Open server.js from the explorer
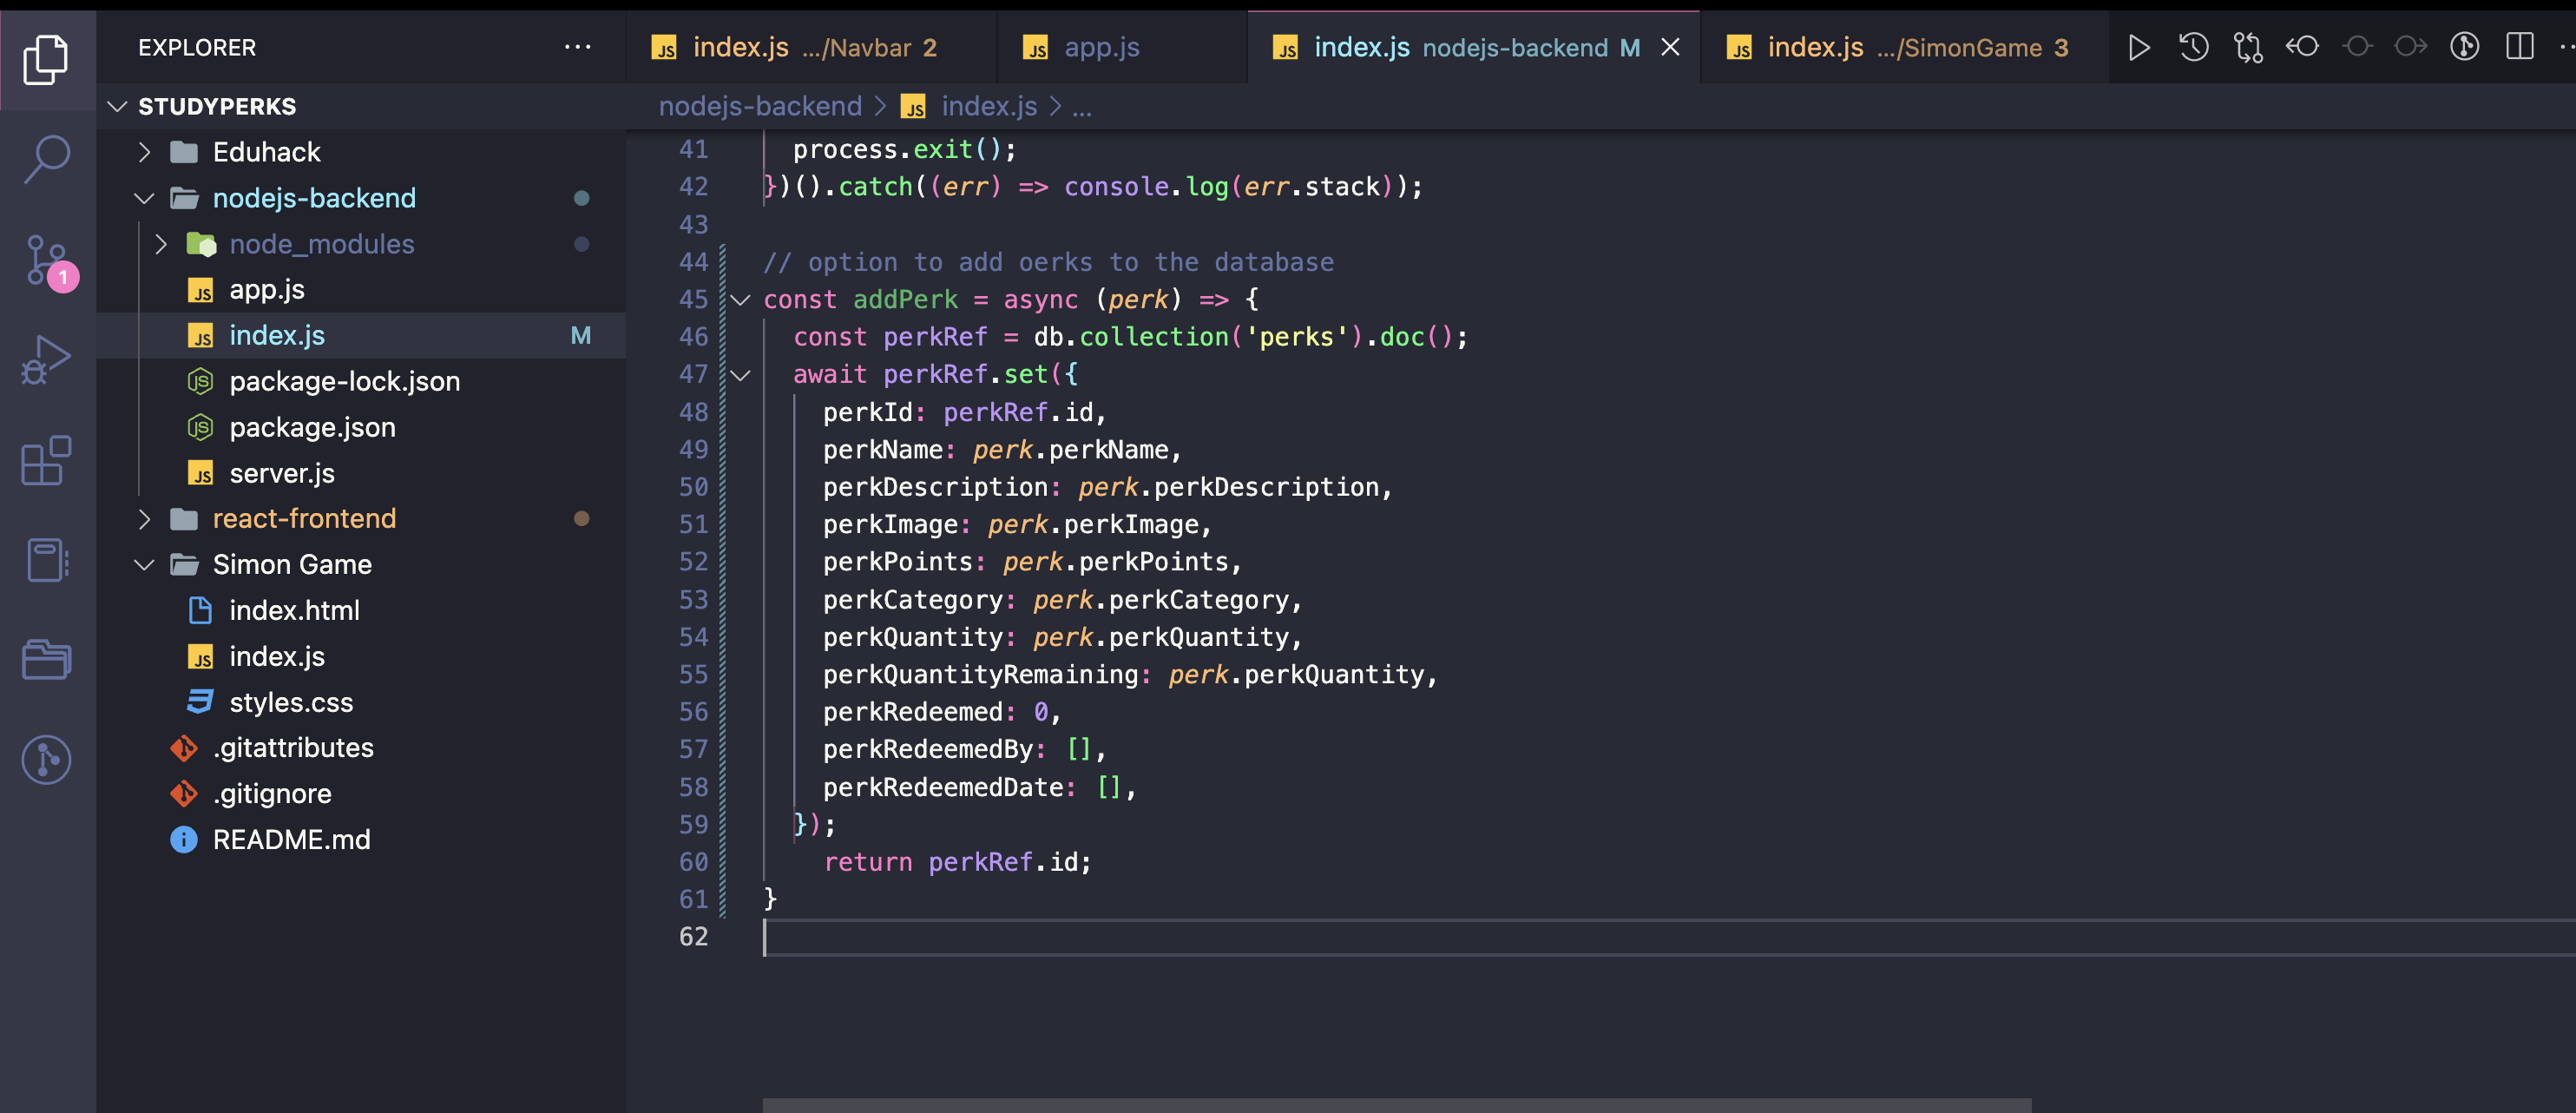 tap(281, 473)
